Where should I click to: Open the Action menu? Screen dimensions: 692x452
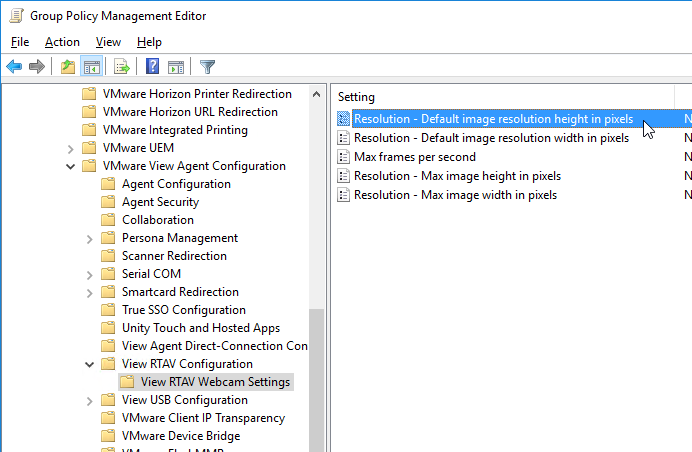click(62, 42)
